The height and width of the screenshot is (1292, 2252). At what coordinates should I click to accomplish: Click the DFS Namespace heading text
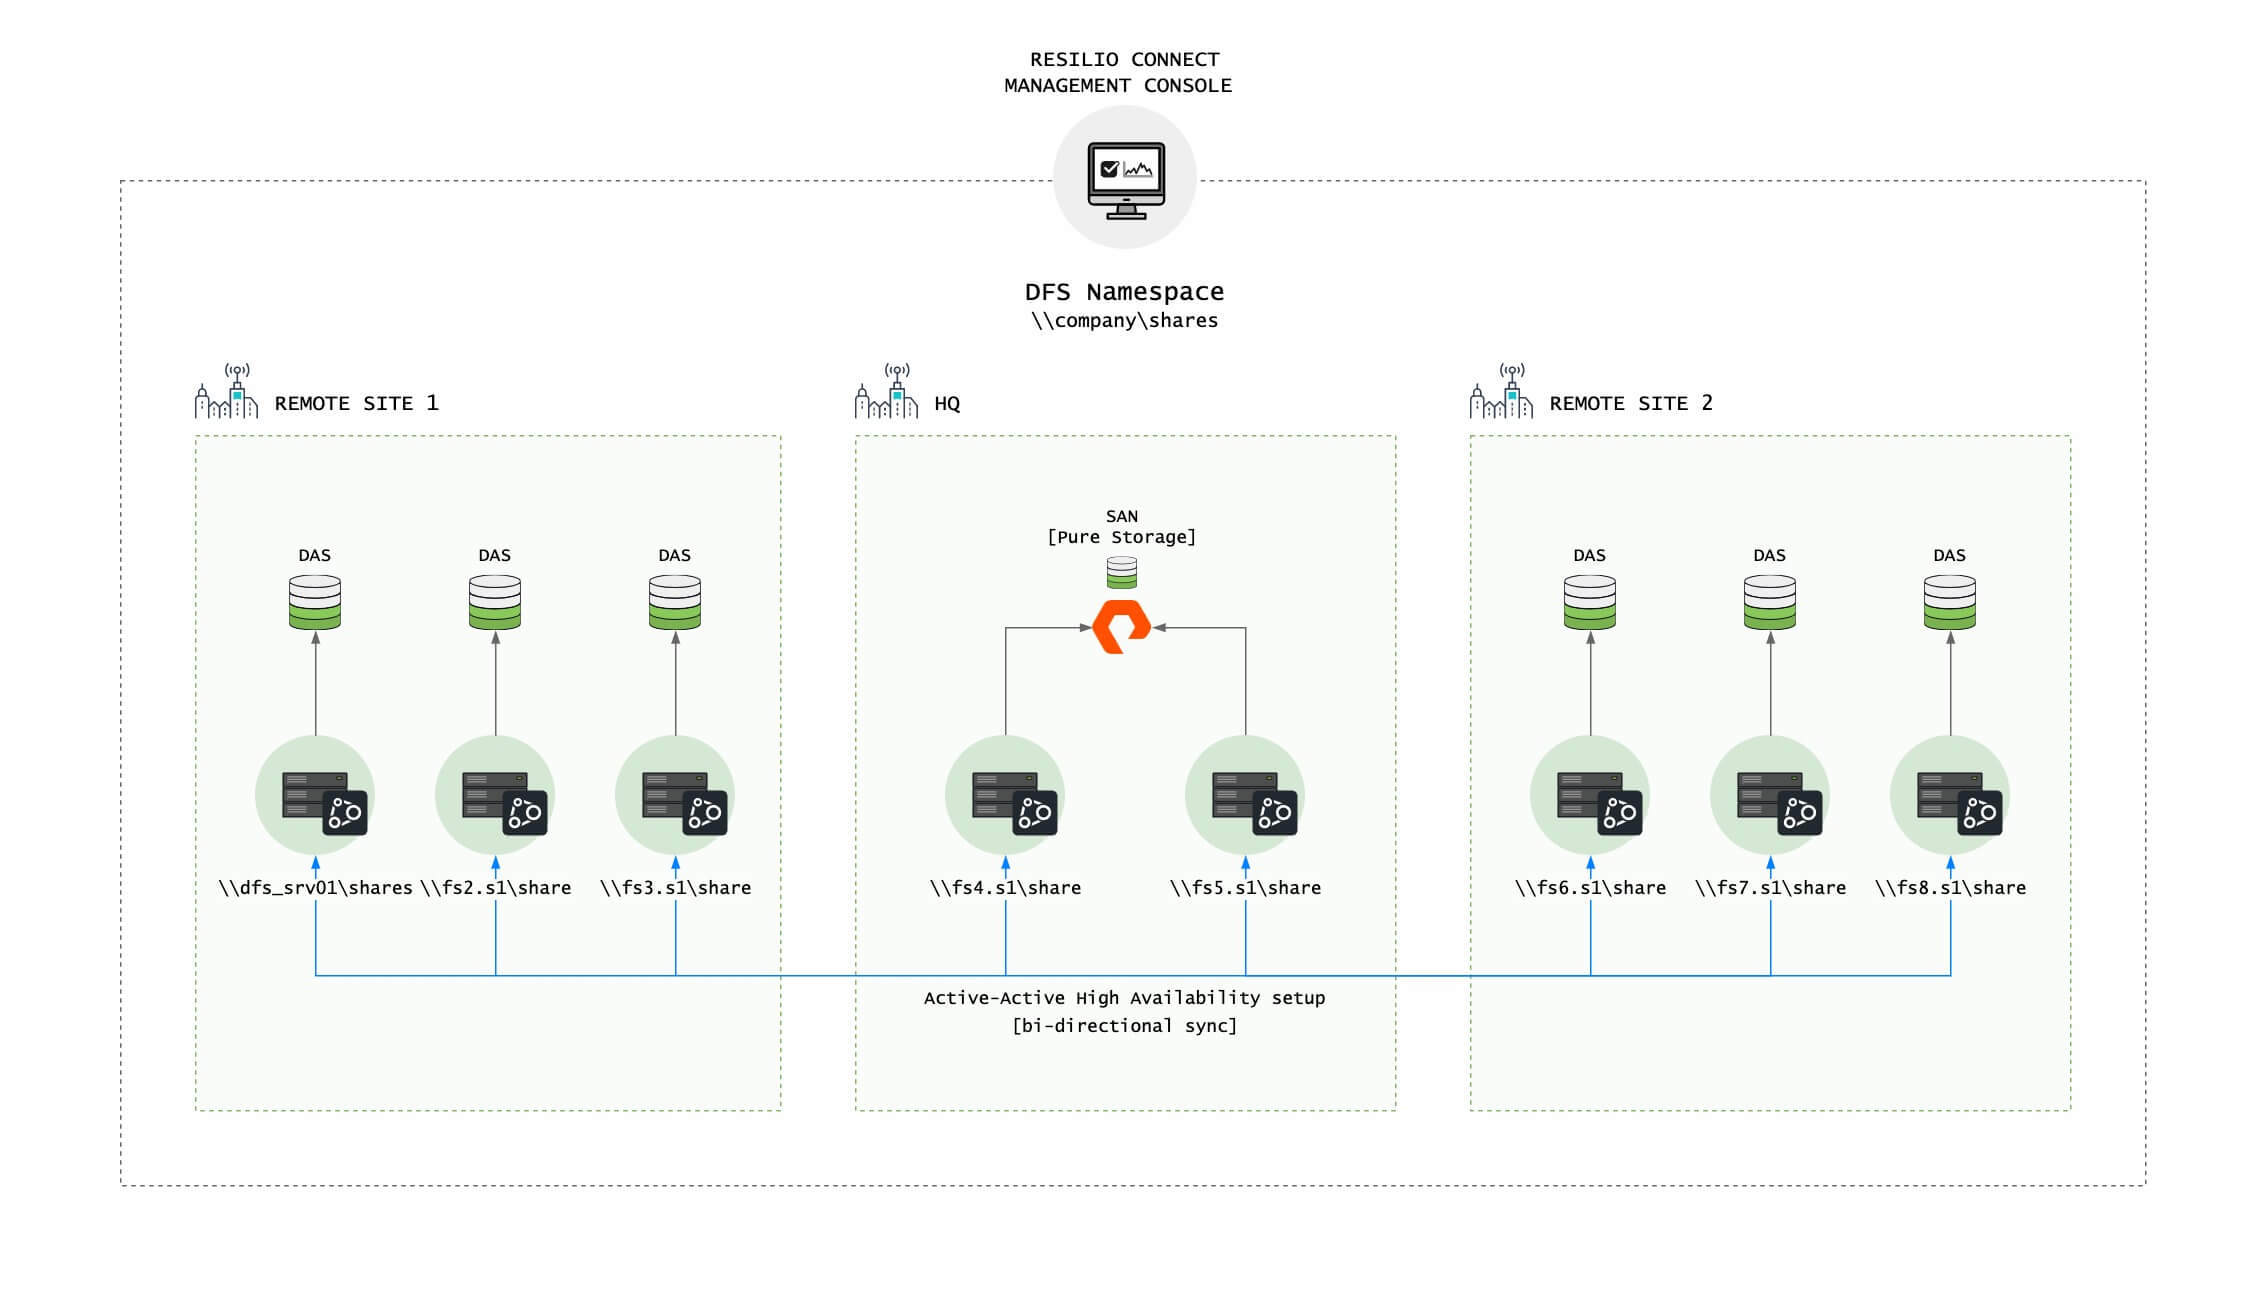1123,291
